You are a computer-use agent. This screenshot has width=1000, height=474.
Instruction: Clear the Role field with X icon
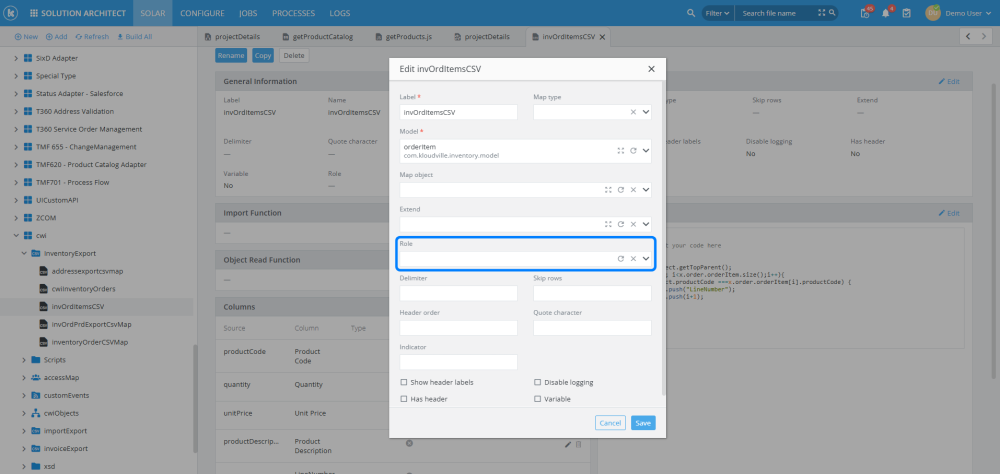tap(633, 258)
